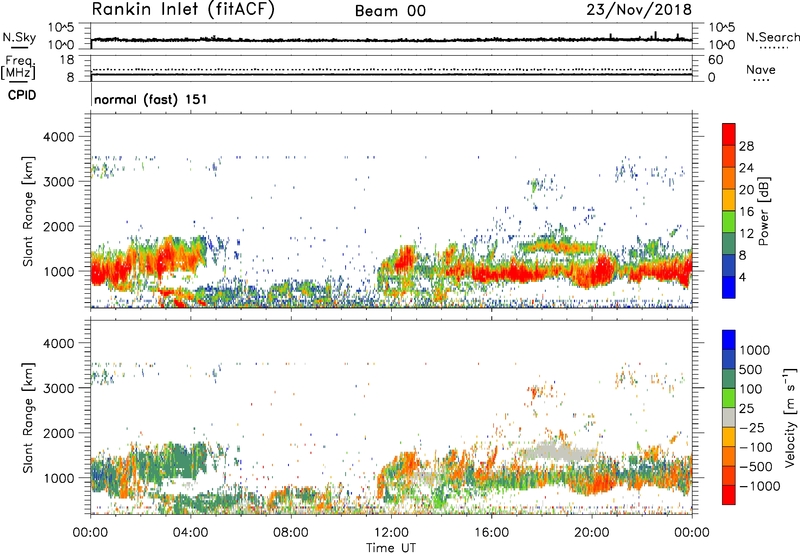The height and width of the screenshot is (554, 800).
Task: Pick the yellow segment of power color bar
Action: (x=729, y=200)
